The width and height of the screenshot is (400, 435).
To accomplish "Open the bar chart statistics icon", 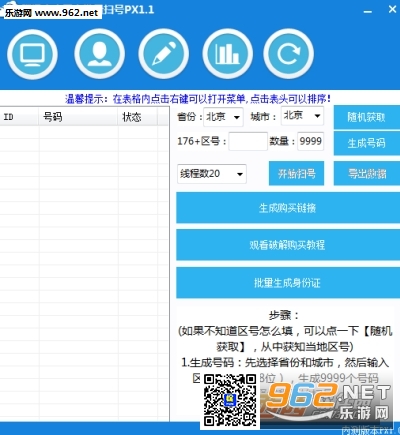I will (227, 54).
